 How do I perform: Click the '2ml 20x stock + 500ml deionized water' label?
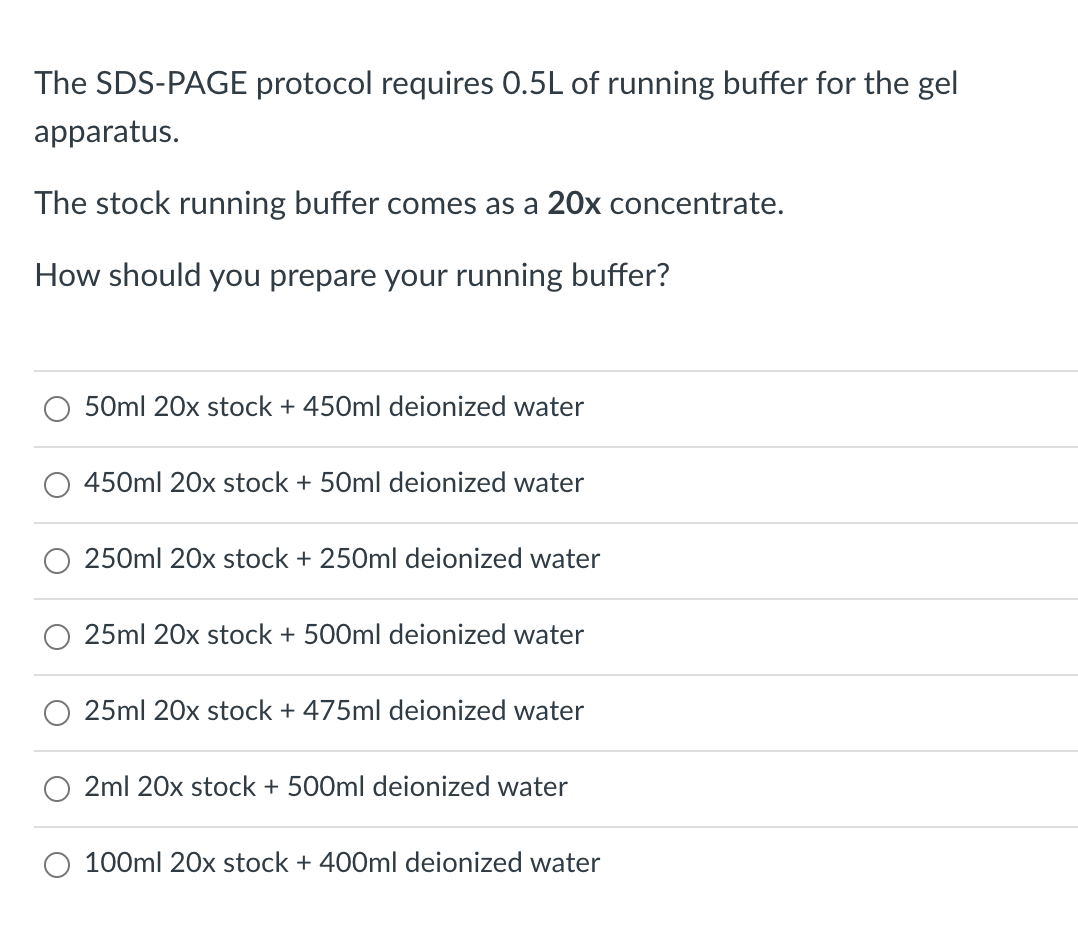[326, 786]
